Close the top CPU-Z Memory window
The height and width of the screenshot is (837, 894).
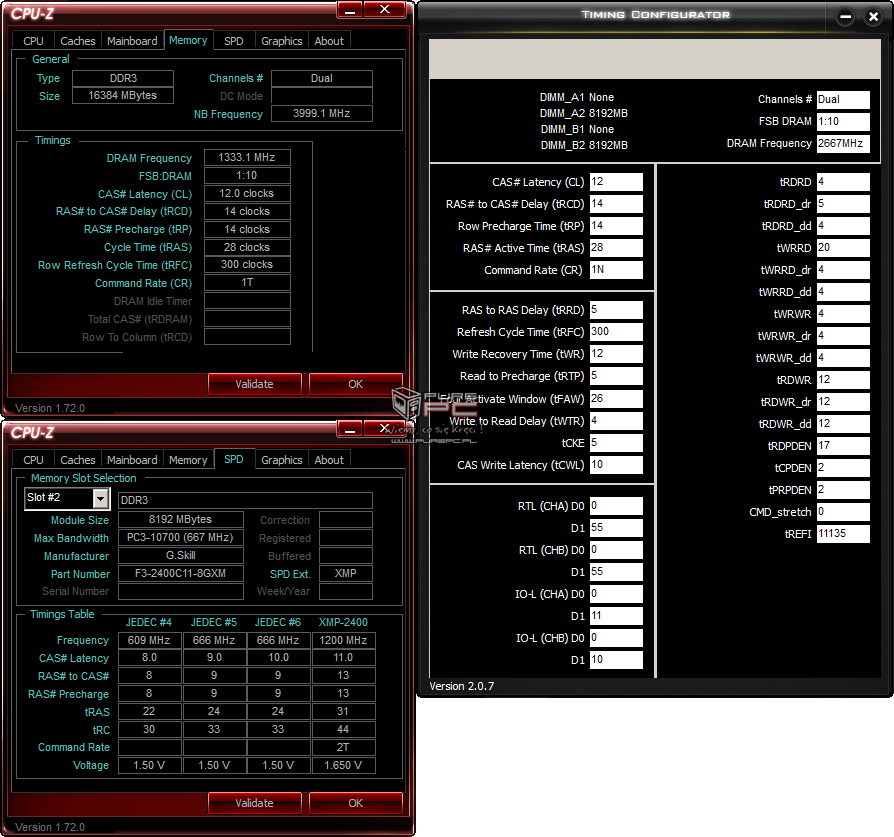coord(384,10)
